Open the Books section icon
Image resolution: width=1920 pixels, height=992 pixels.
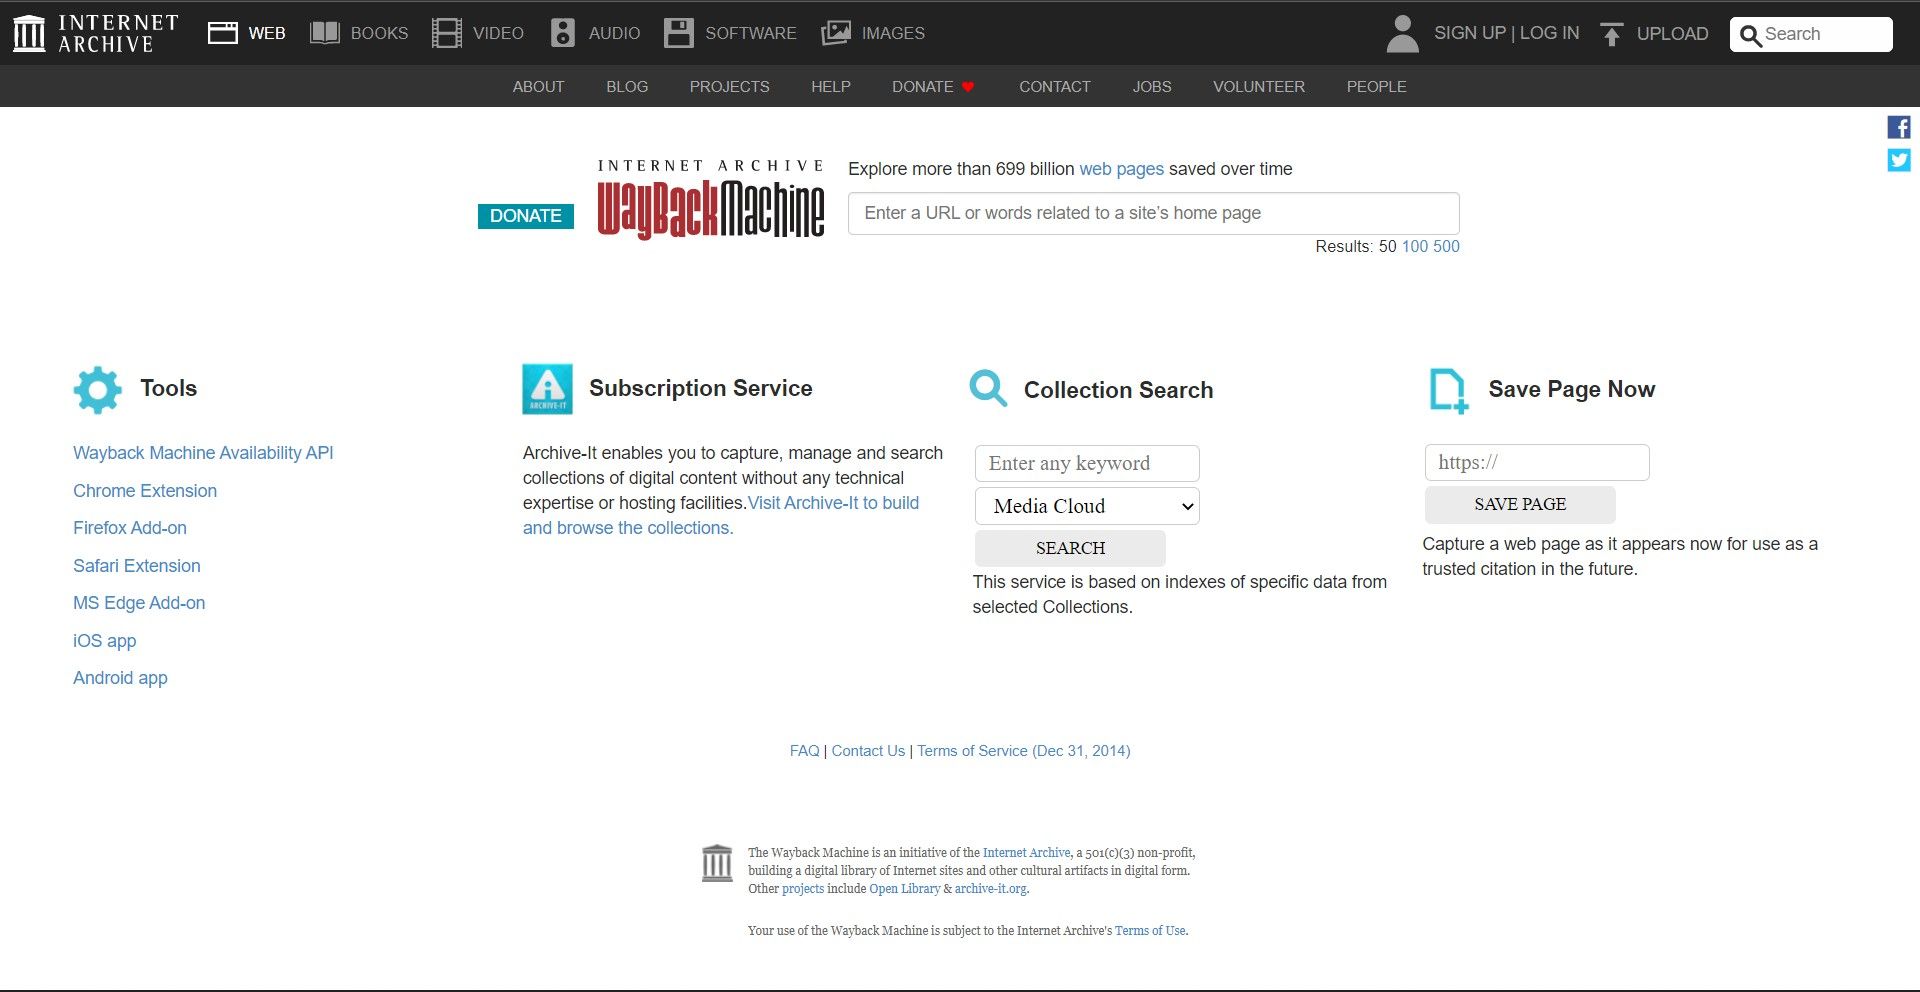pyautogui.click(x=325, y=33)
